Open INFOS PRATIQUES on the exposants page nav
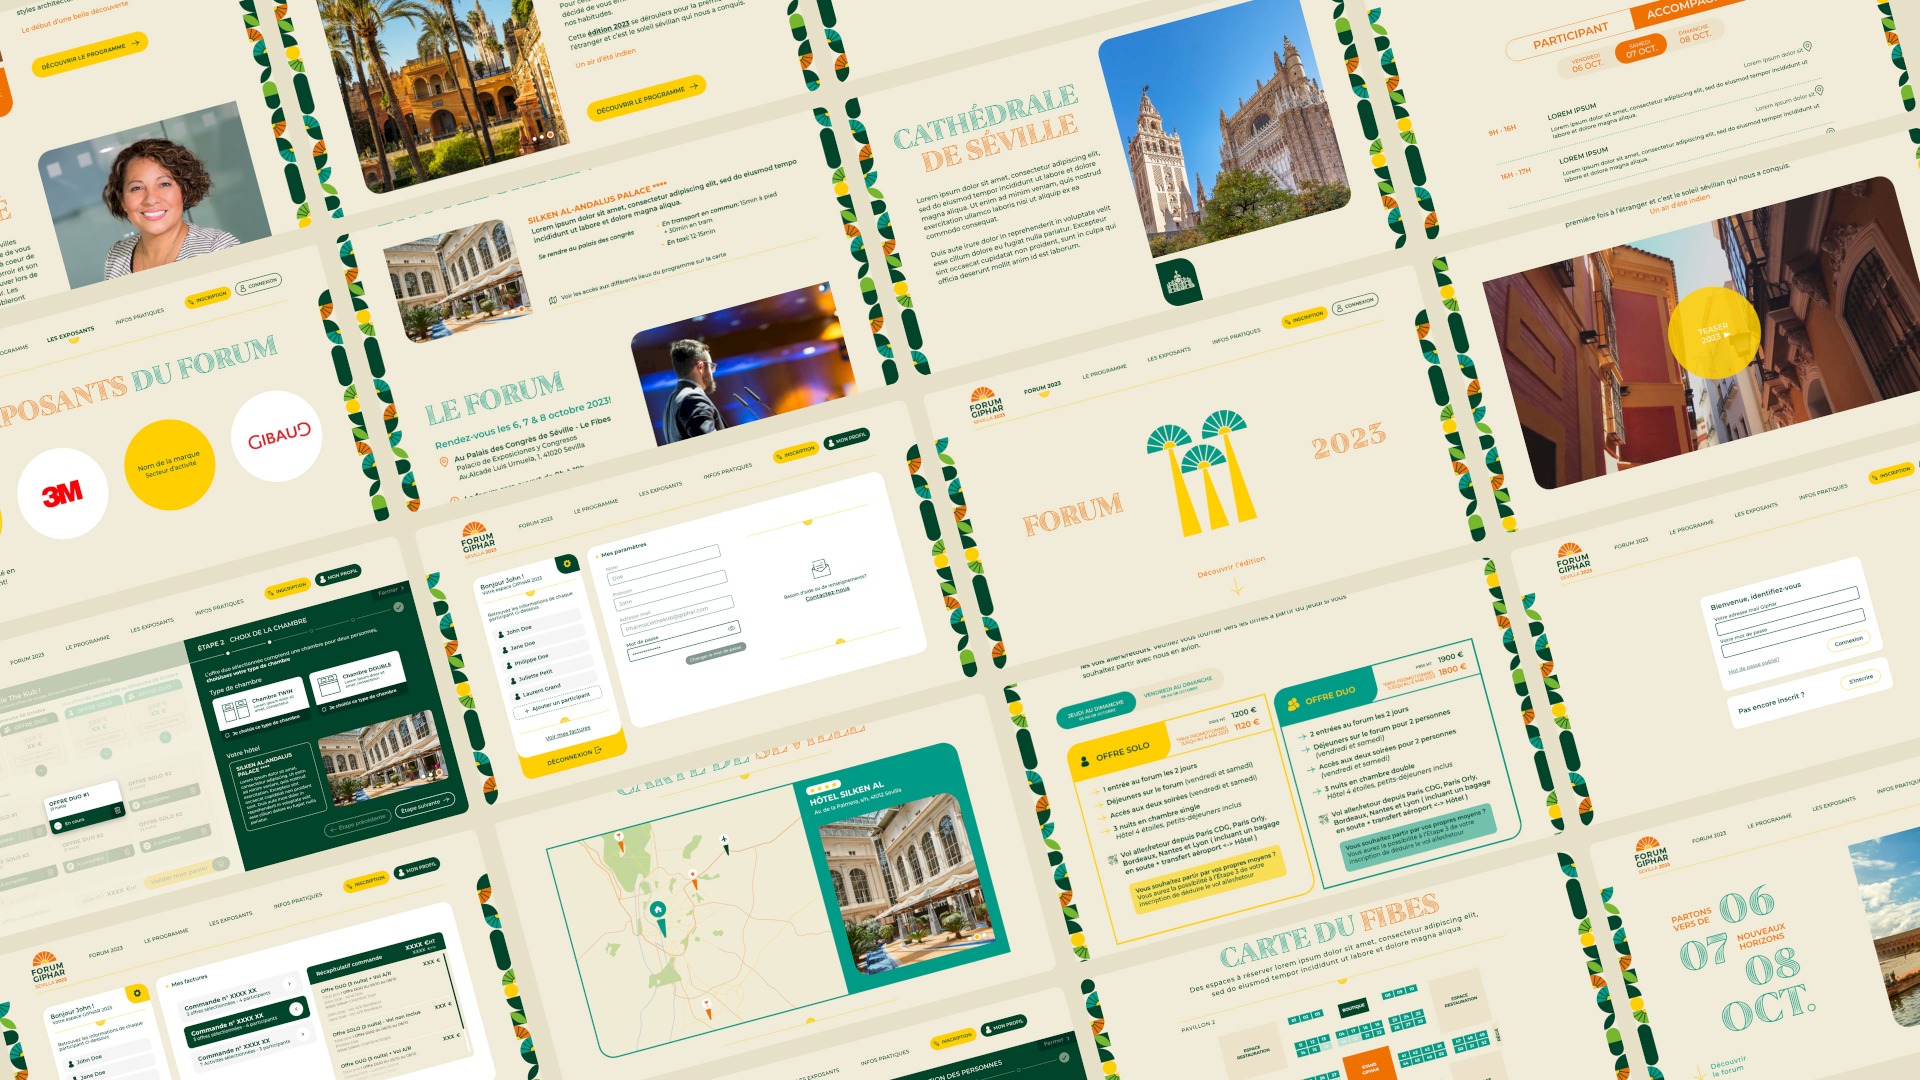 139,317
